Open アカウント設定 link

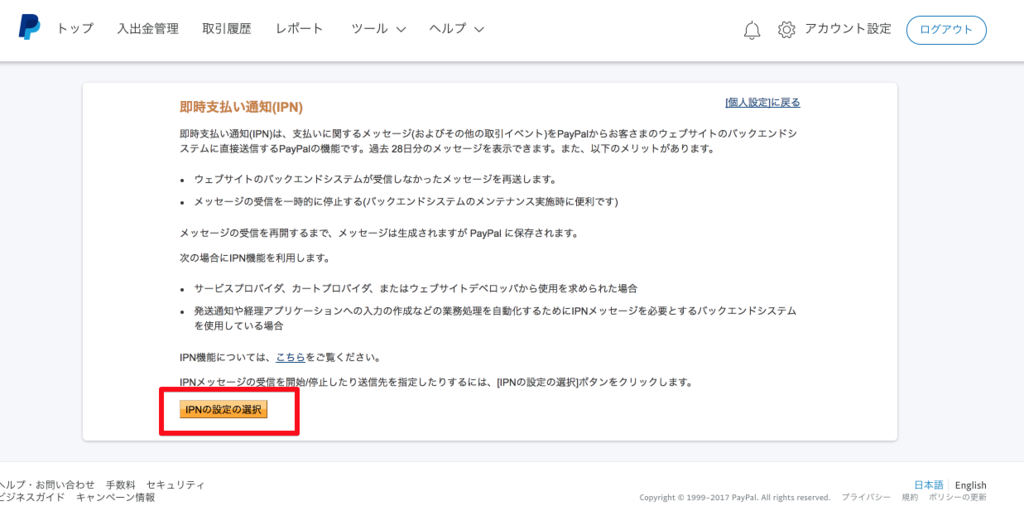[x=848, y=29]
